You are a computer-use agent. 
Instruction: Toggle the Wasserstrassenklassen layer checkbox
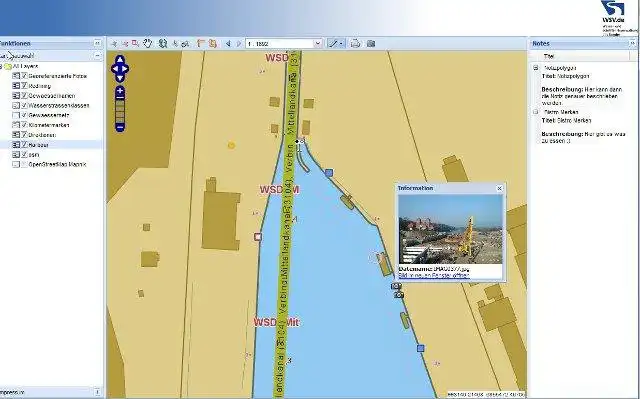pyautogui.click(x=24, y=105)
